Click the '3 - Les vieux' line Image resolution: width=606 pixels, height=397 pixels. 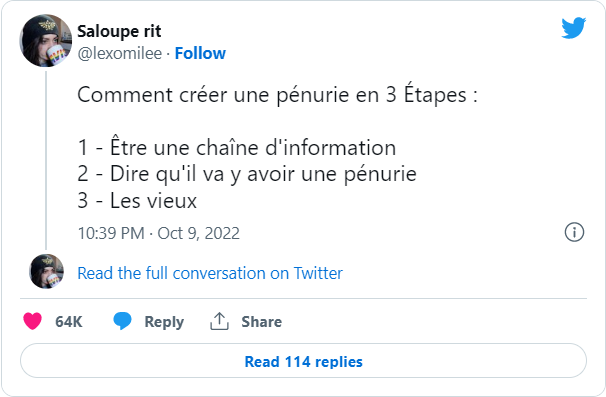[x=137, y=201]
